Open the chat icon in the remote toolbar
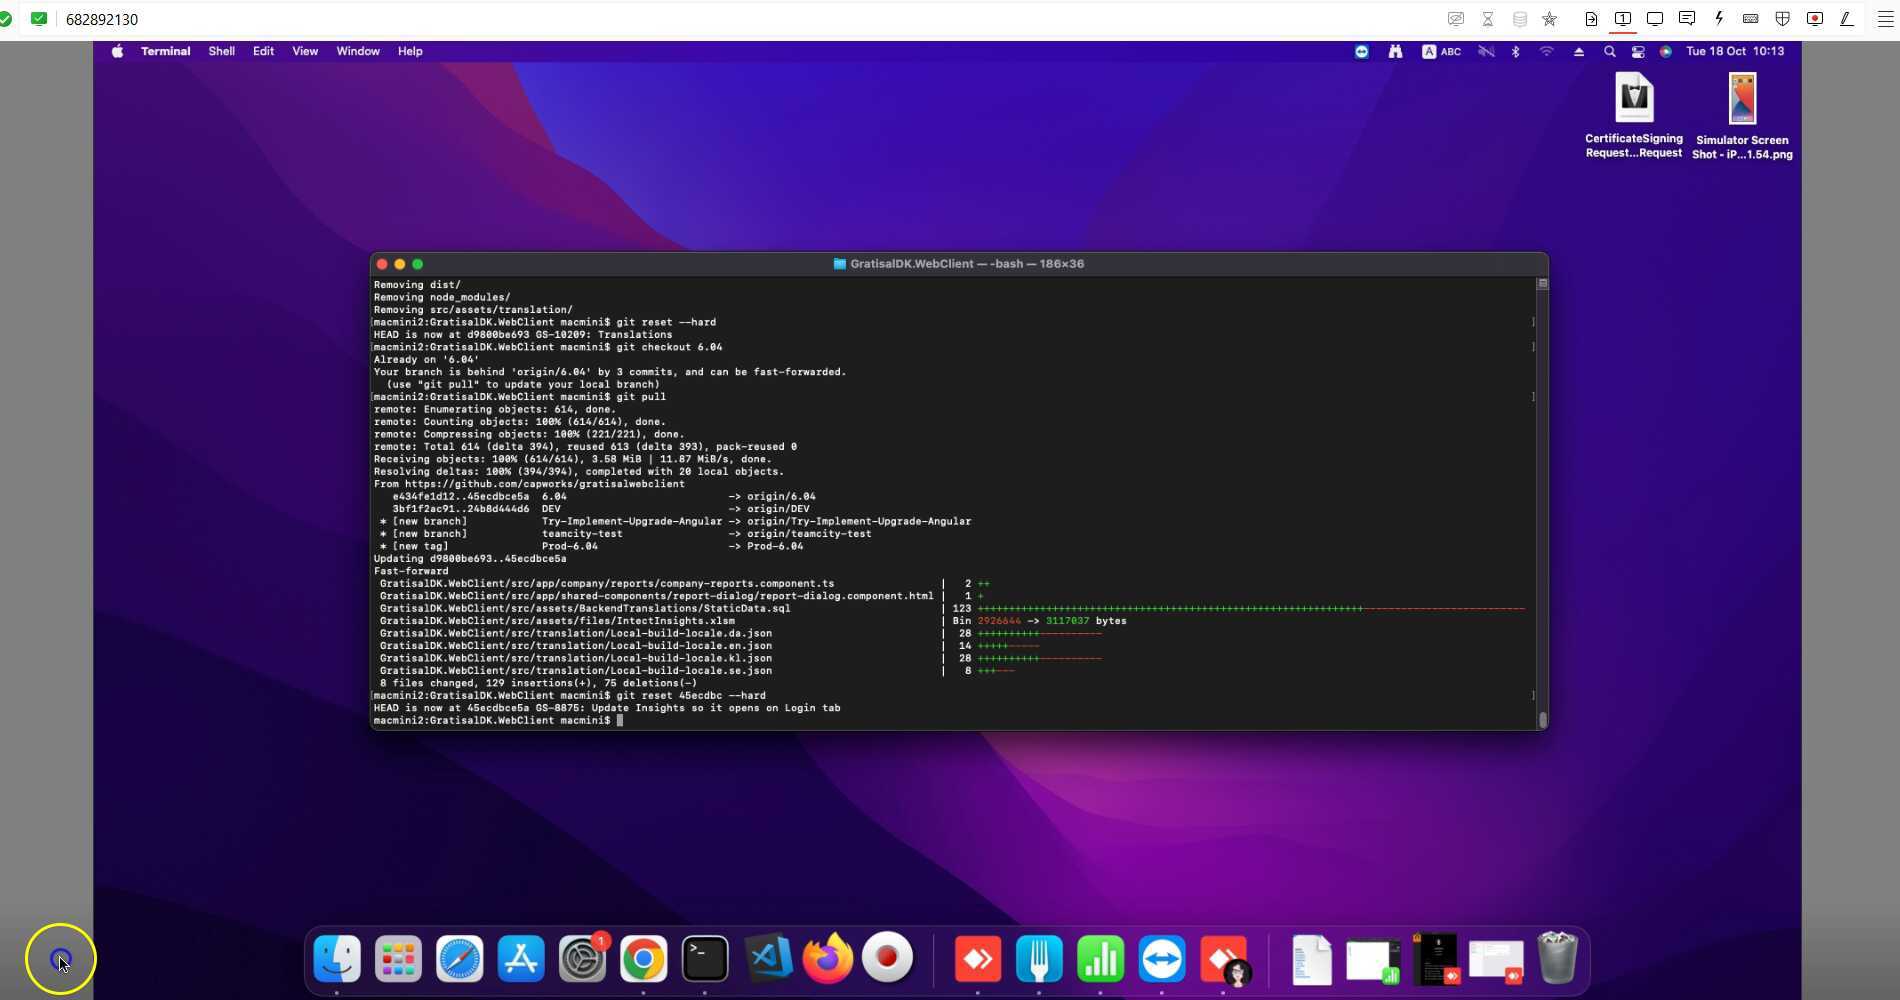Image resolution: width=1900 pixels, height=1000 pixels. pos(1686,18)
